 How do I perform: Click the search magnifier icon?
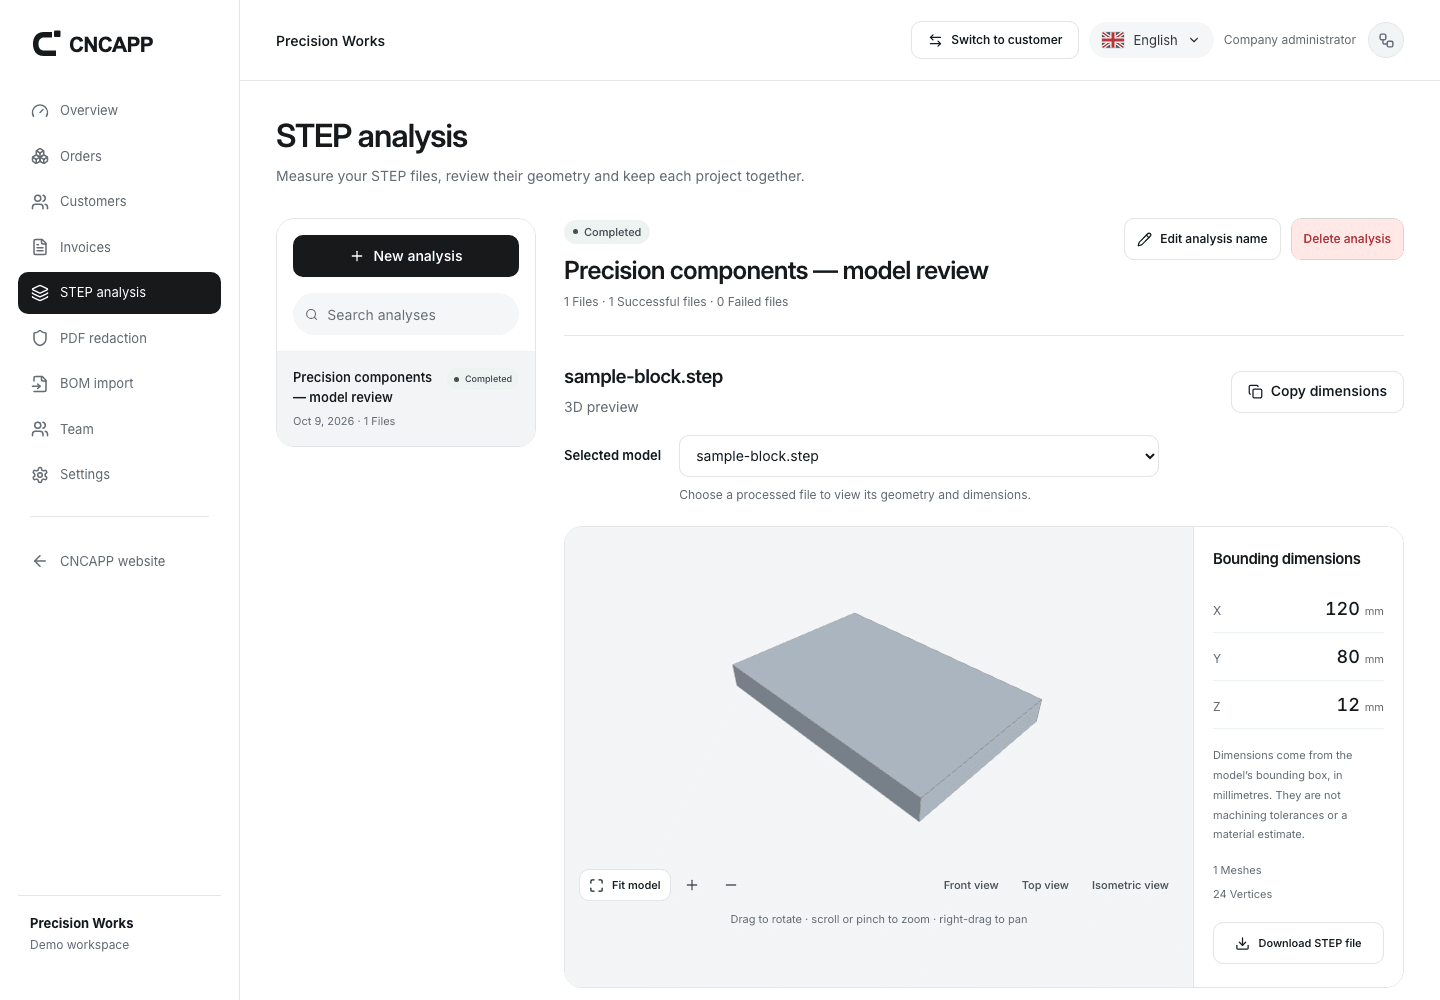[x=312, y=315]
